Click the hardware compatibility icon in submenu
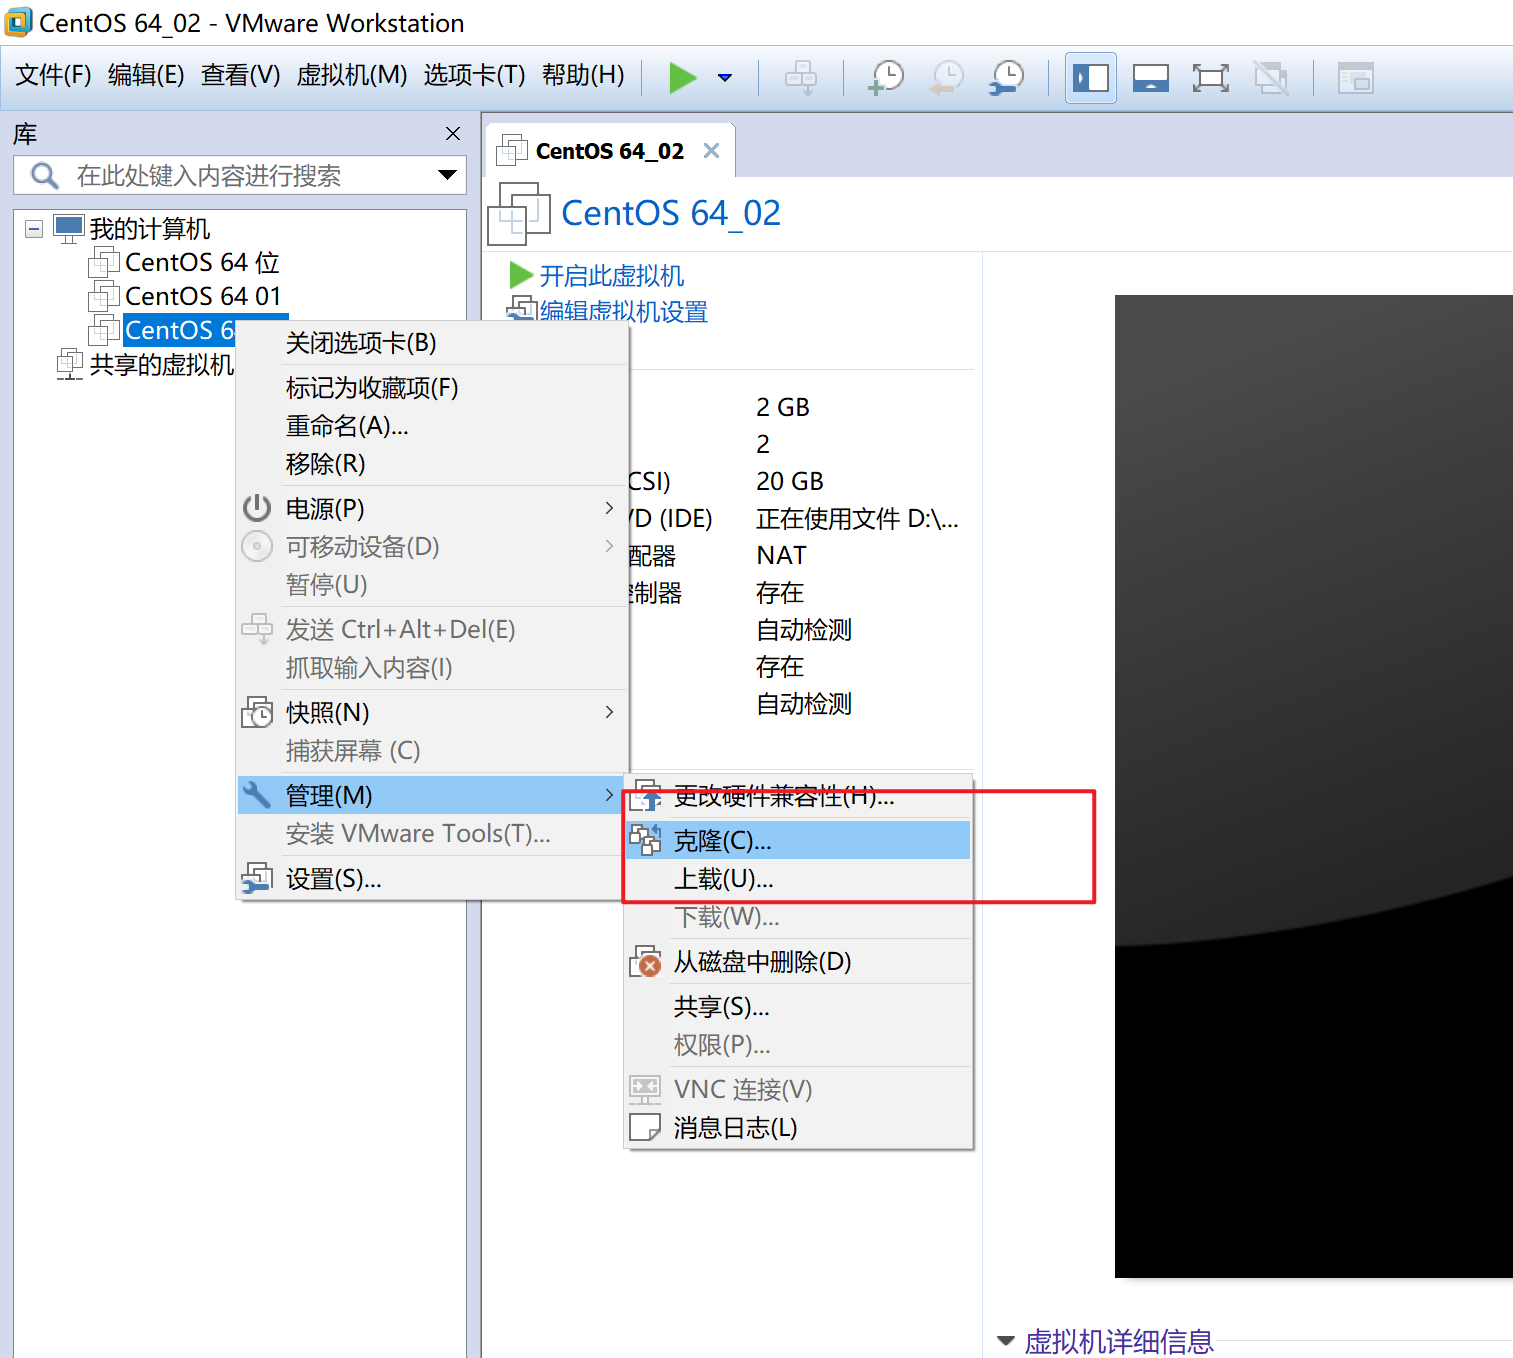The width and height of the screenshot is (1513, 1358). (647, 795)
